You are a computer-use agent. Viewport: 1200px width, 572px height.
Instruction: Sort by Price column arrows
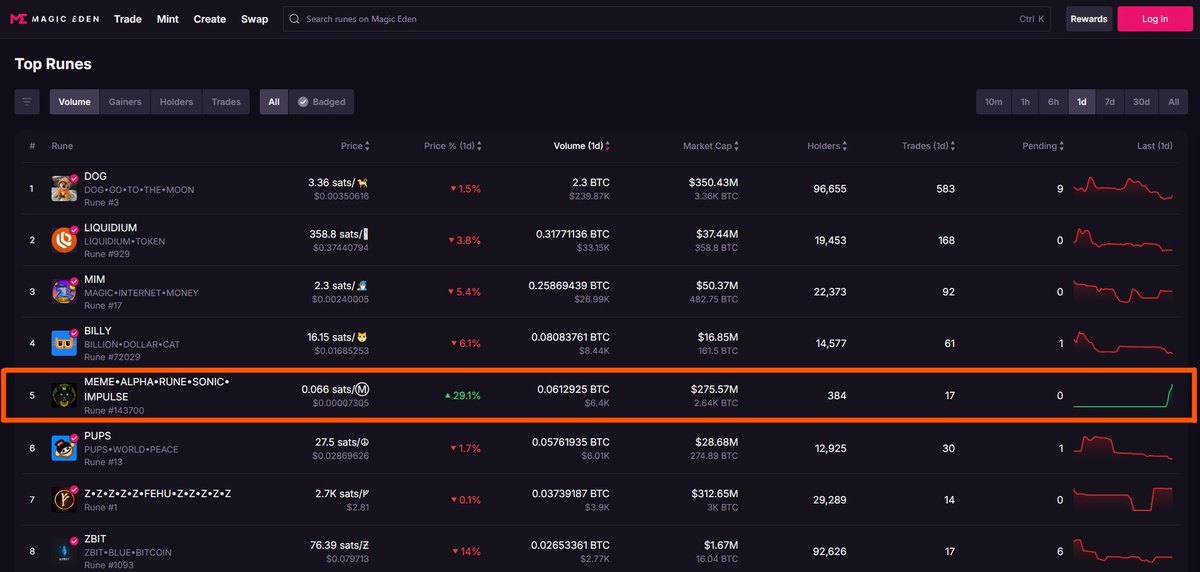[x=367, y=146]
